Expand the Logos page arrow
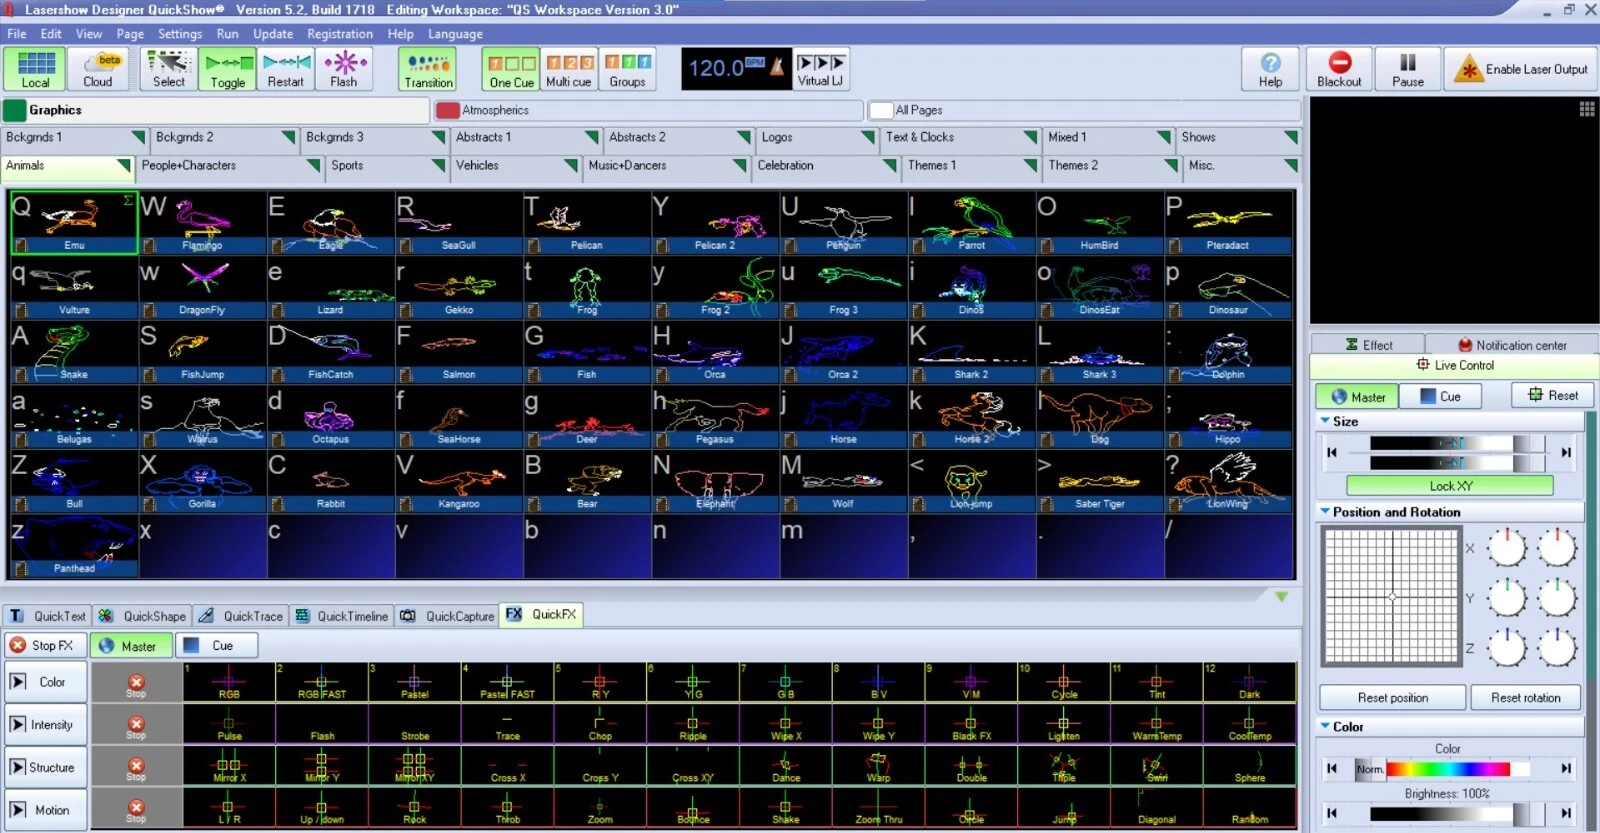The height and width of the screenshot is (833, 1600). tap(868, 137)
